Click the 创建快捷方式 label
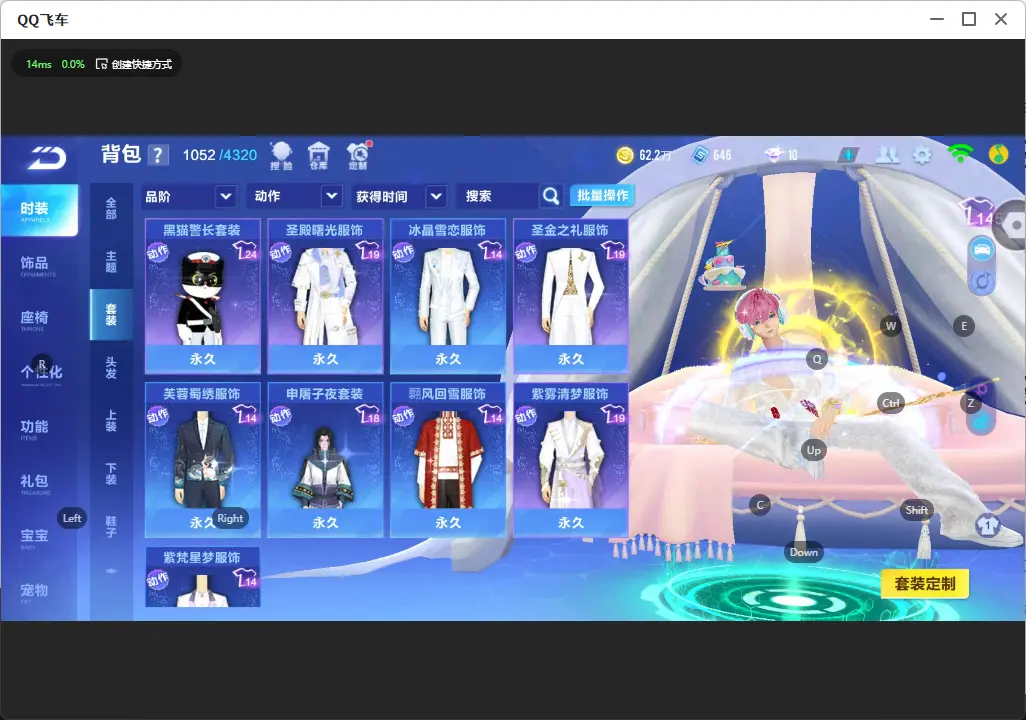 (141, 64)
